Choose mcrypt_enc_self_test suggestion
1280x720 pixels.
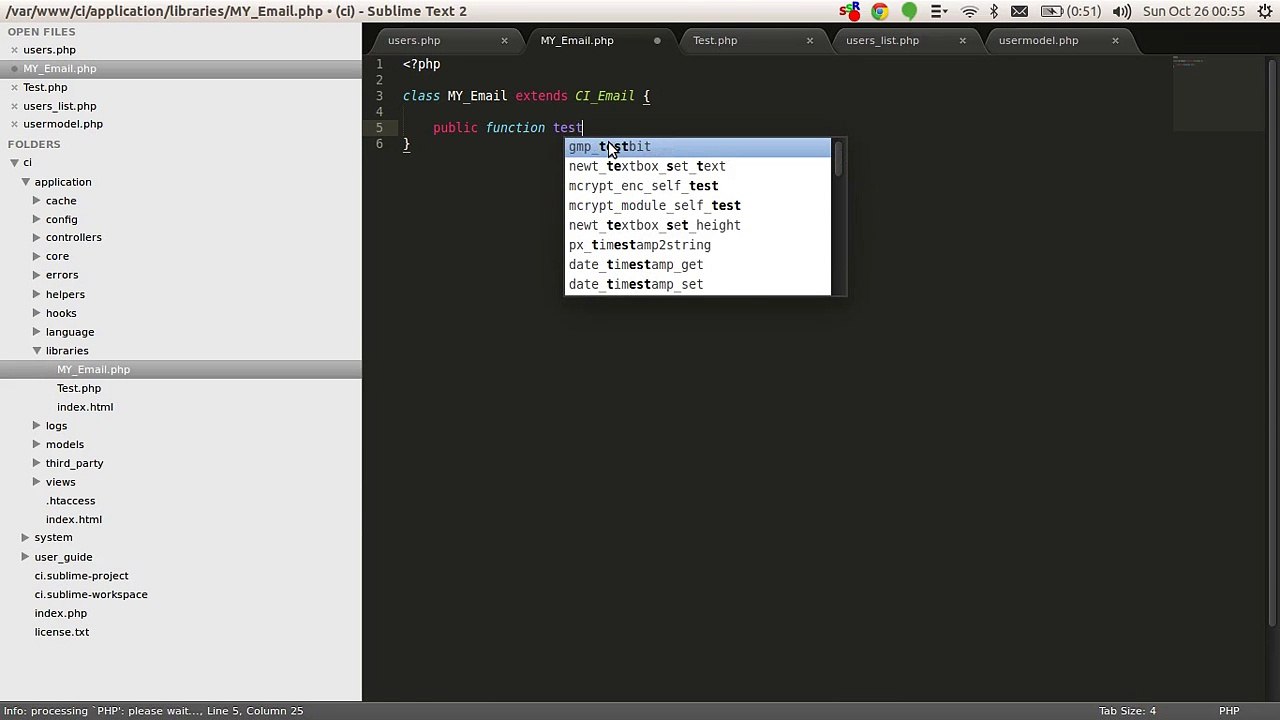[x=698, y=186]
